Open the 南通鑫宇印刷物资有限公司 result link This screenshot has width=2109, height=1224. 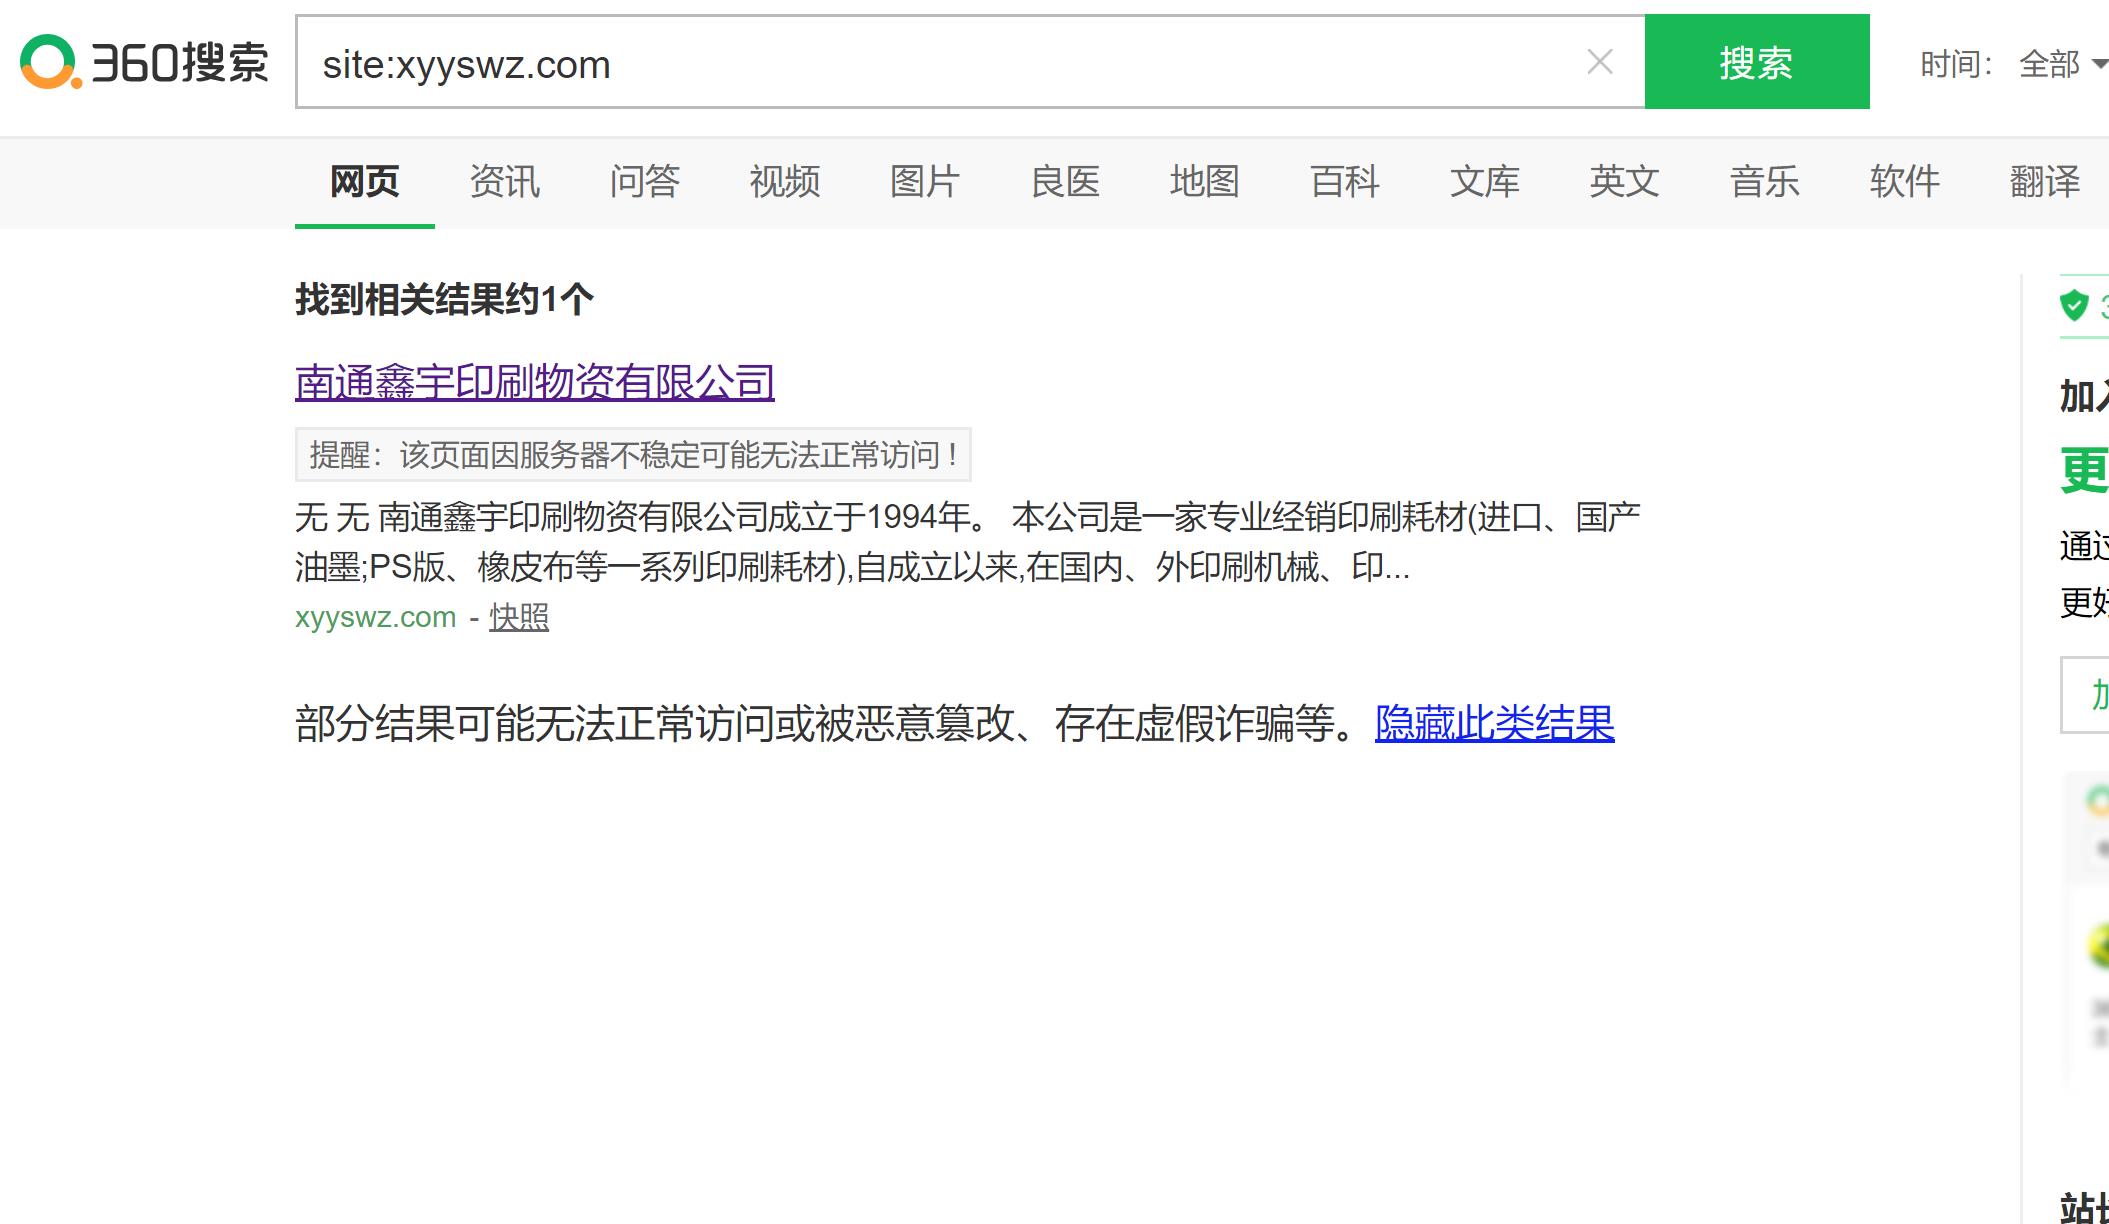coord(533,382)
